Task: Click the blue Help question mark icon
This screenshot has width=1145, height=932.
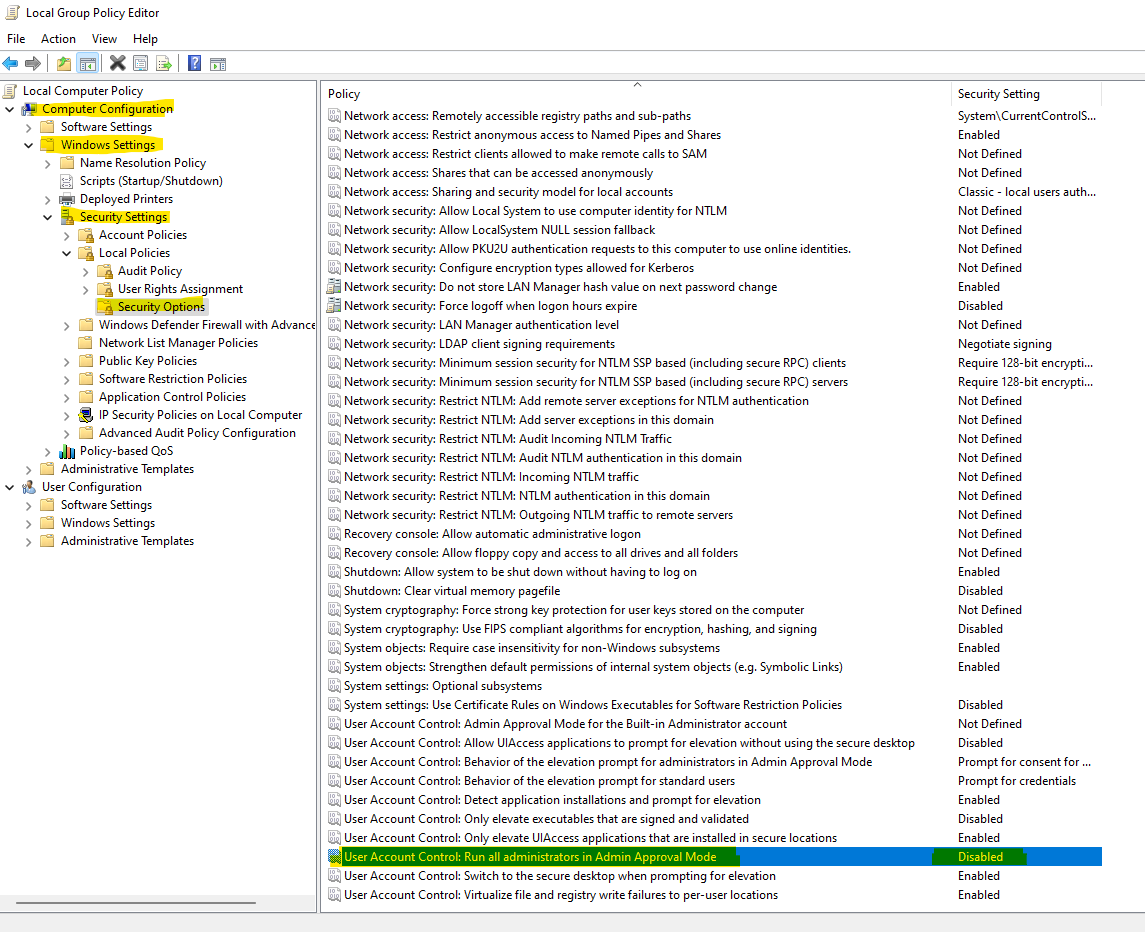Action: (194, 64)
